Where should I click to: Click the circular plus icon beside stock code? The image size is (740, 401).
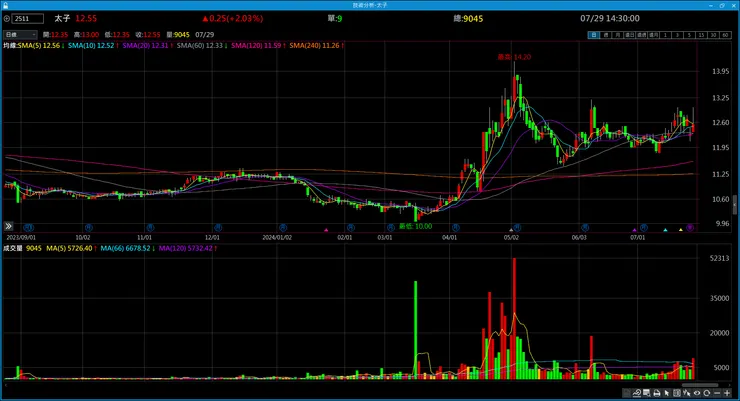pos(7,19)
